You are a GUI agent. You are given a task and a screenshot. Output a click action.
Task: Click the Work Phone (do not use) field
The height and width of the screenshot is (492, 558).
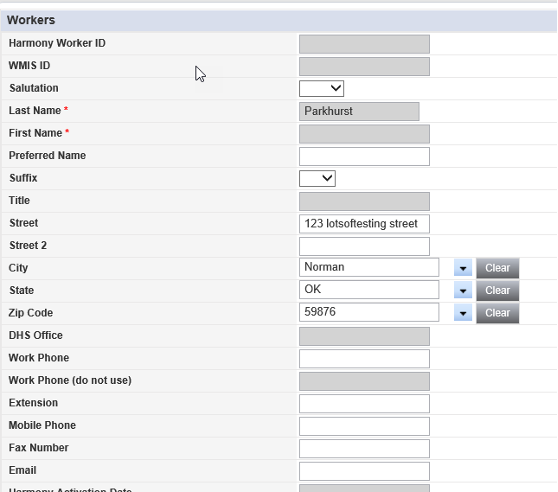(x=364, y=381)
